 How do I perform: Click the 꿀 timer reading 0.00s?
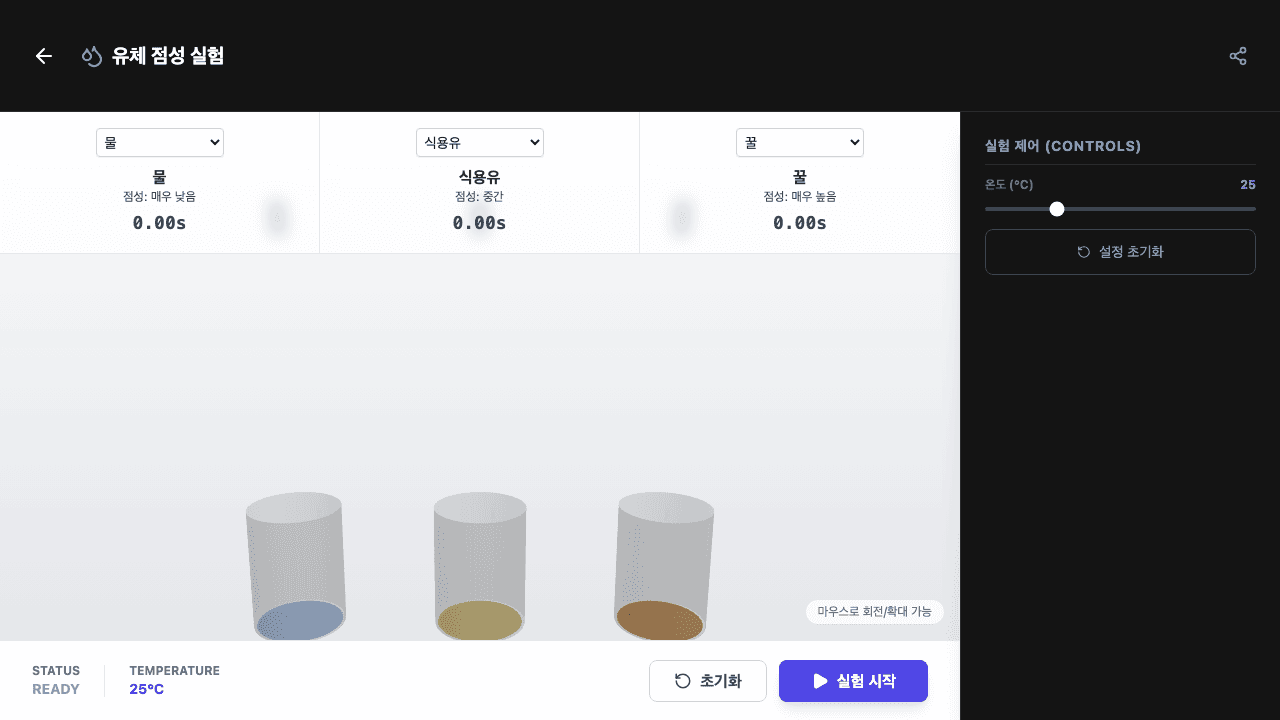click(799, 222)
